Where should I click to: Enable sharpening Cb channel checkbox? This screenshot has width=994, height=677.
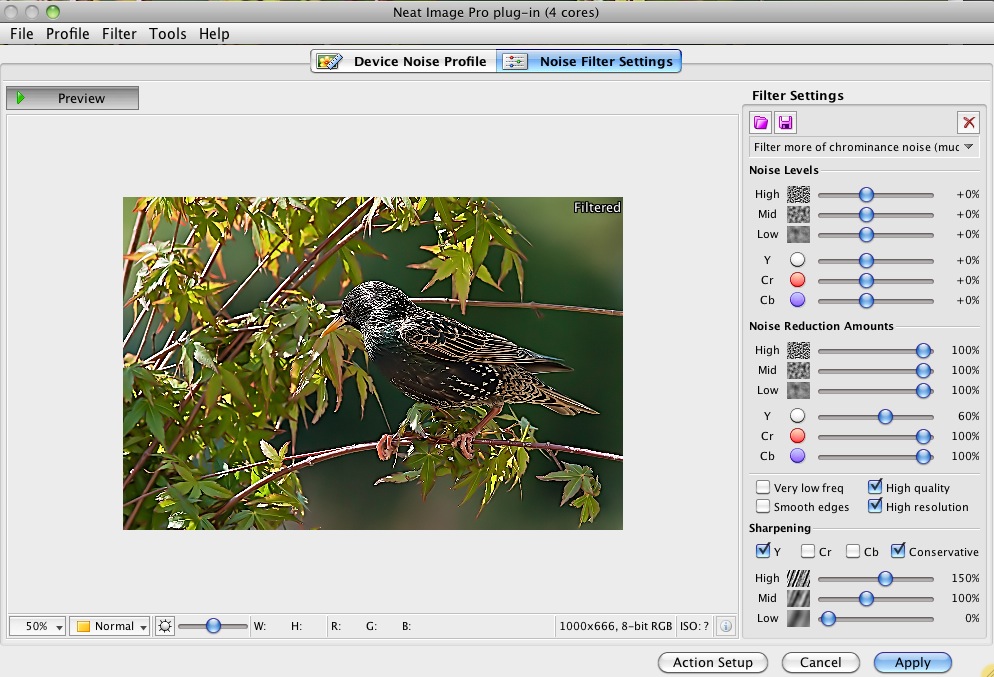(x=853, y=551)
